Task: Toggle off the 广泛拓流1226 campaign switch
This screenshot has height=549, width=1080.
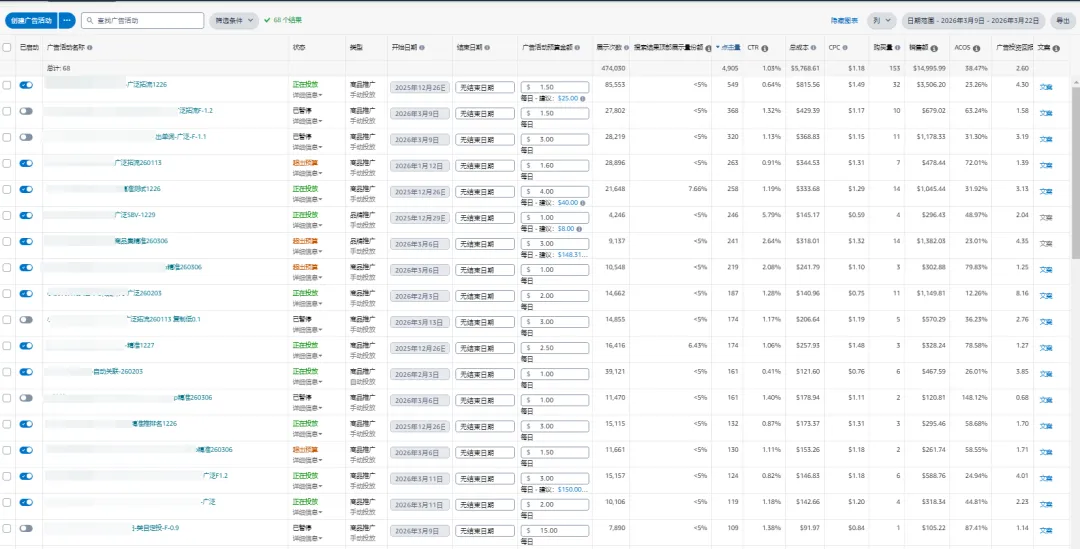Action: (26, 85)
